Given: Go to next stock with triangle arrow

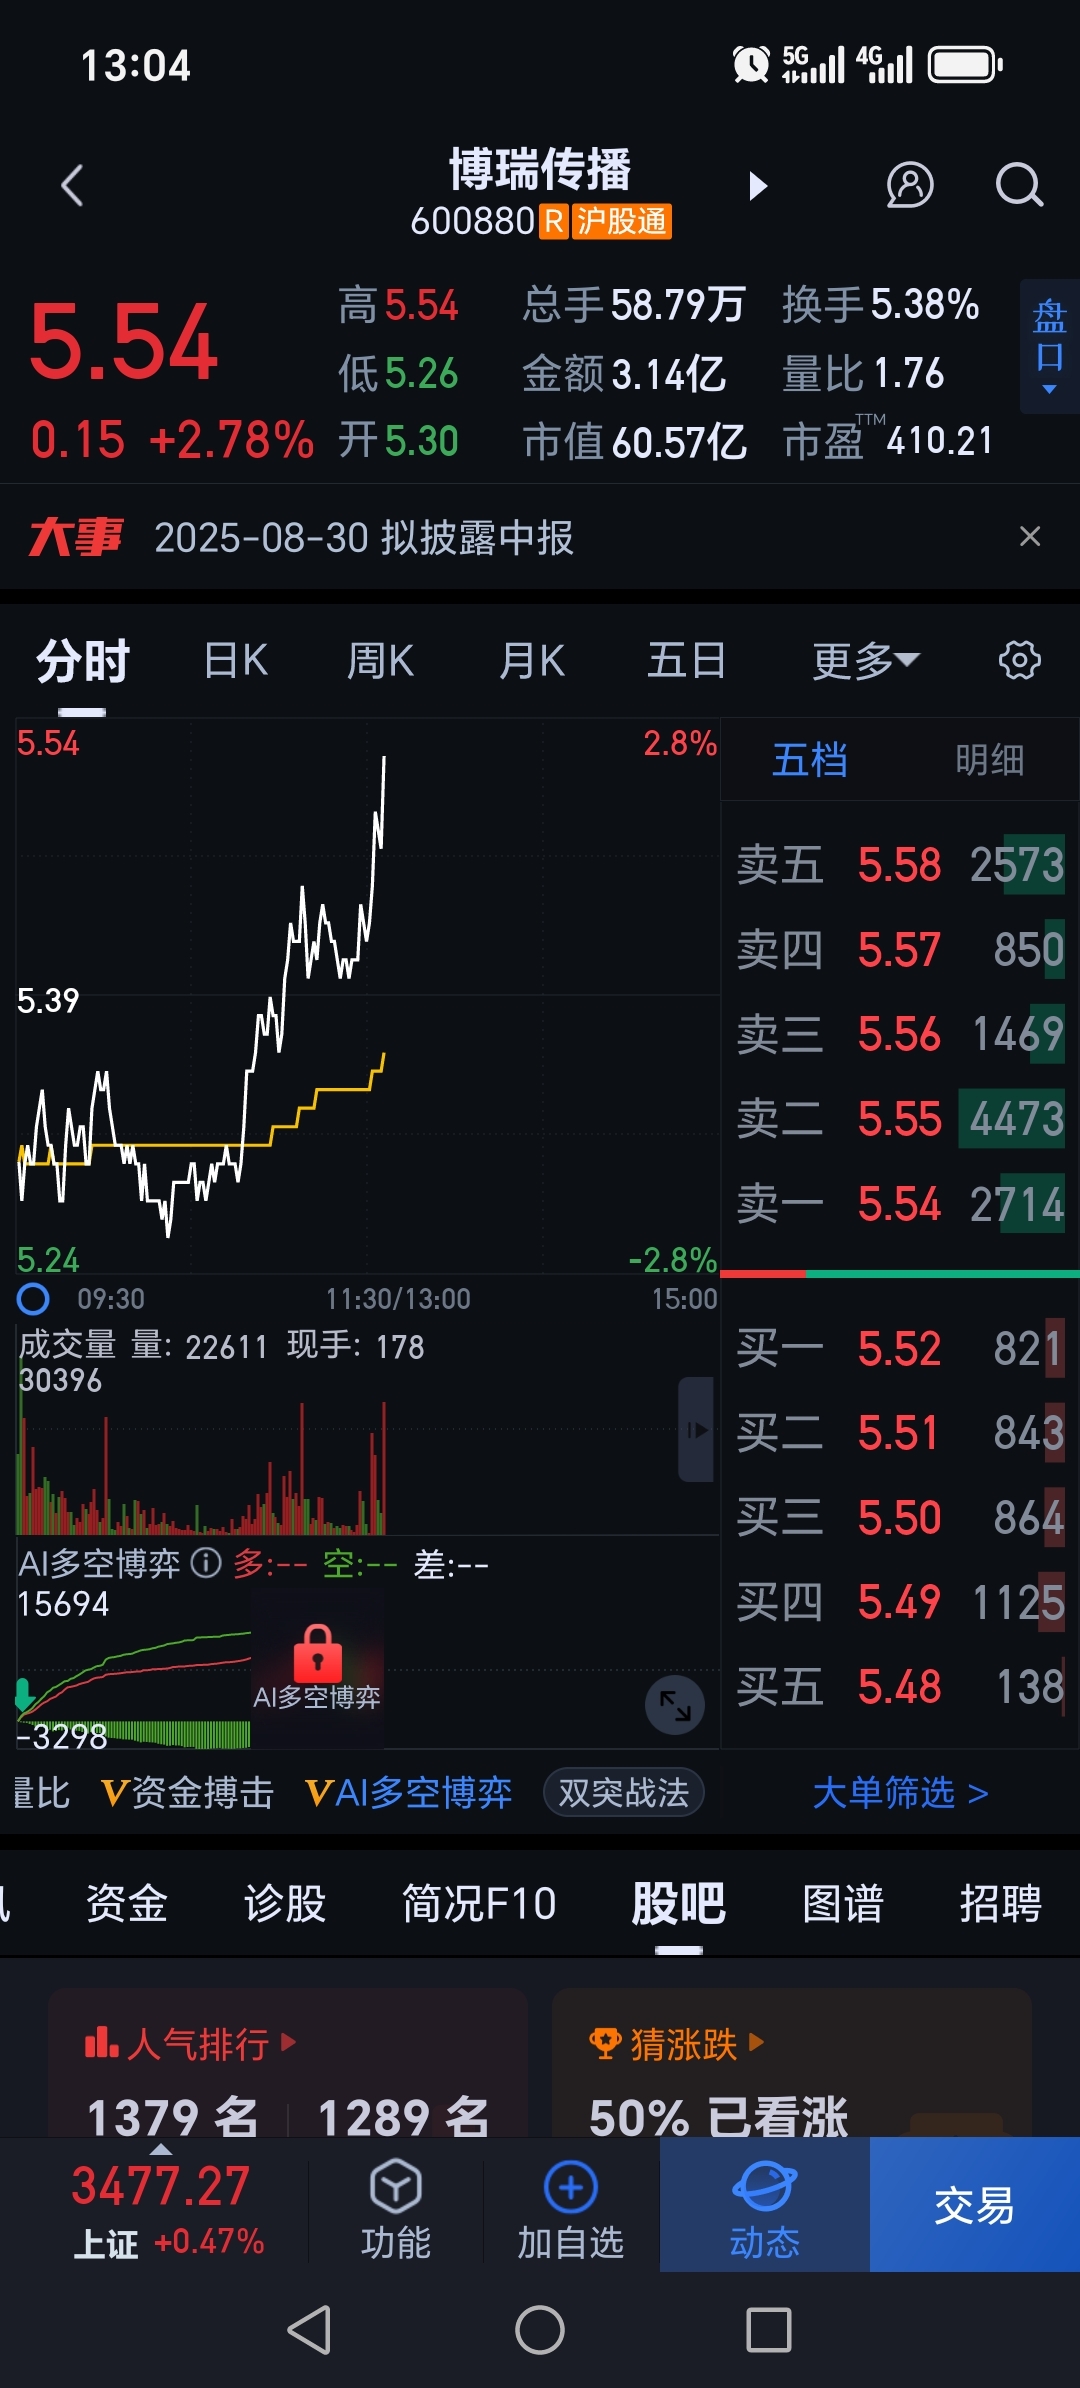Looking at the screenshot, I should tap(758, 186).
